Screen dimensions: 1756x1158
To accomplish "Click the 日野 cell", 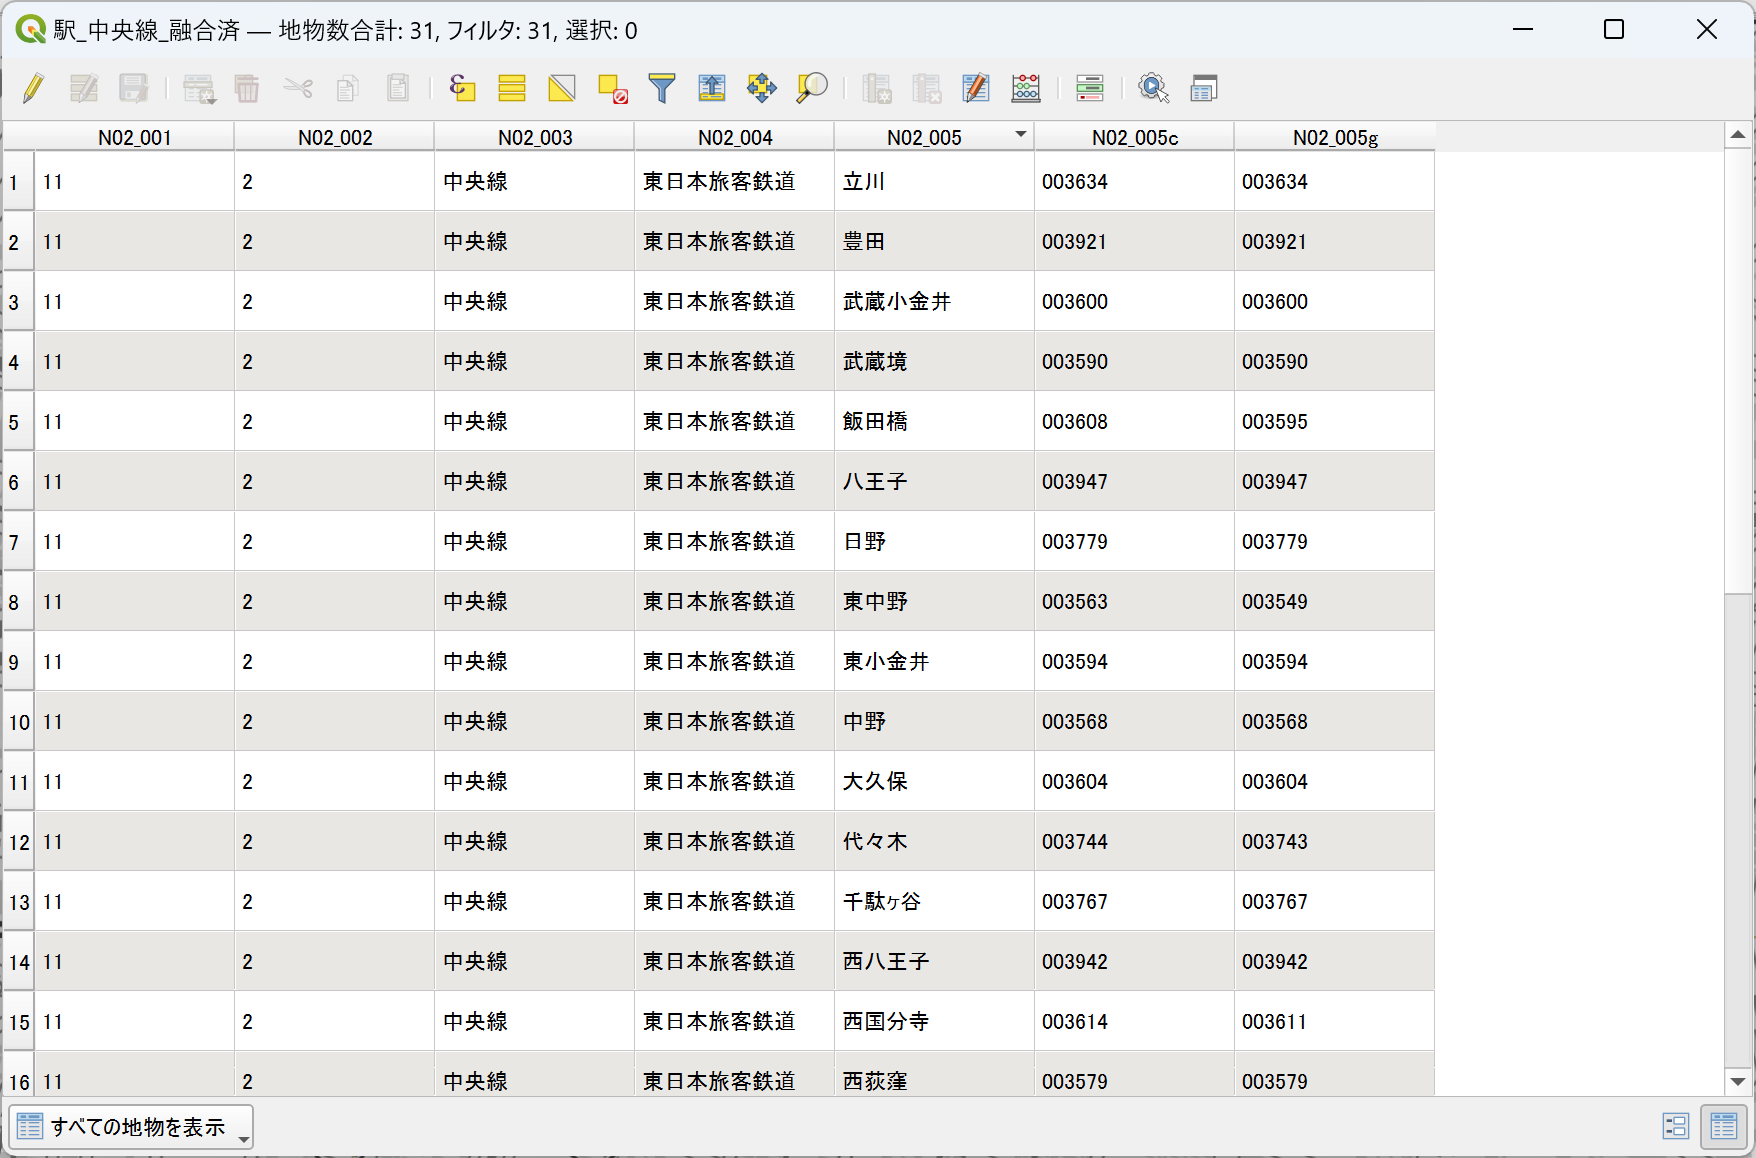I will pos(934,541).
